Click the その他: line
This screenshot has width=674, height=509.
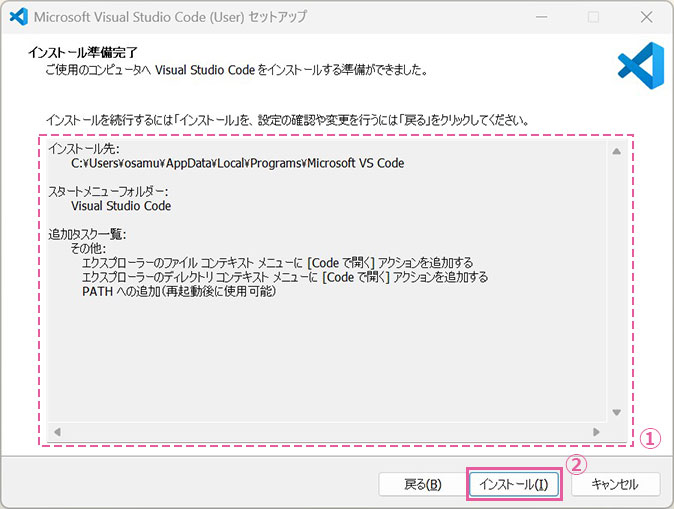coord(89,248)
